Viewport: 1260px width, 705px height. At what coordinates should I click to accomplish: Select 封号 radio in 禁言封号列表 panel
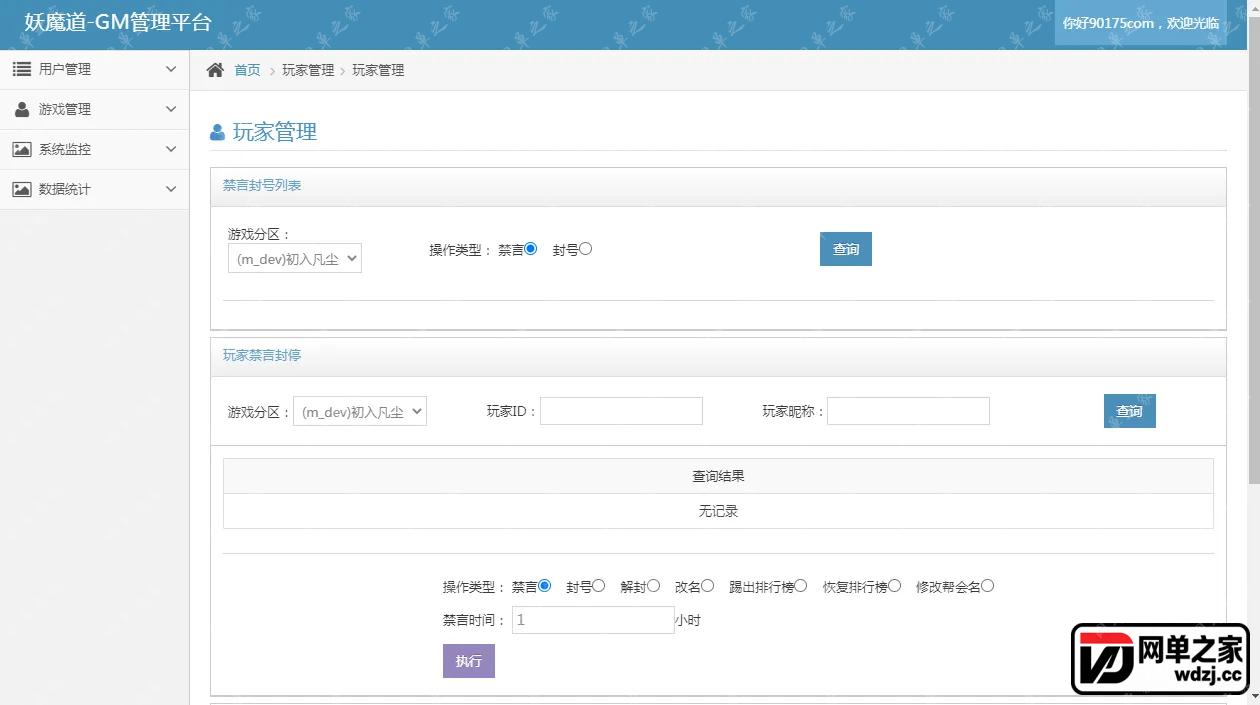click(586, 249)
